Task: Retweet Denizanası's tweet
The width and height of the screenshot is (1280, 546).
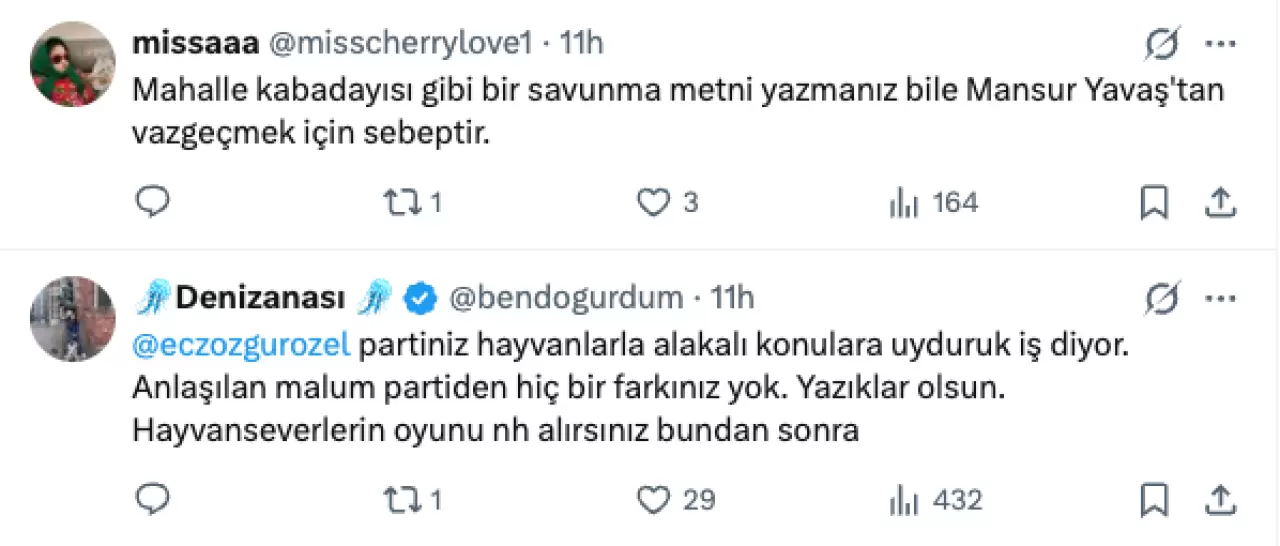Action: pos(401,499)
